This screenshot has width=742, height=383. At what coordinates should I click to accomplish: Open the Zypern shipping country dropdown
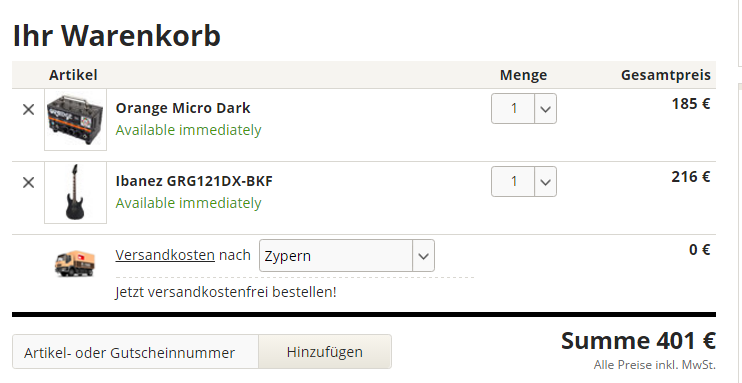point(347,256)
